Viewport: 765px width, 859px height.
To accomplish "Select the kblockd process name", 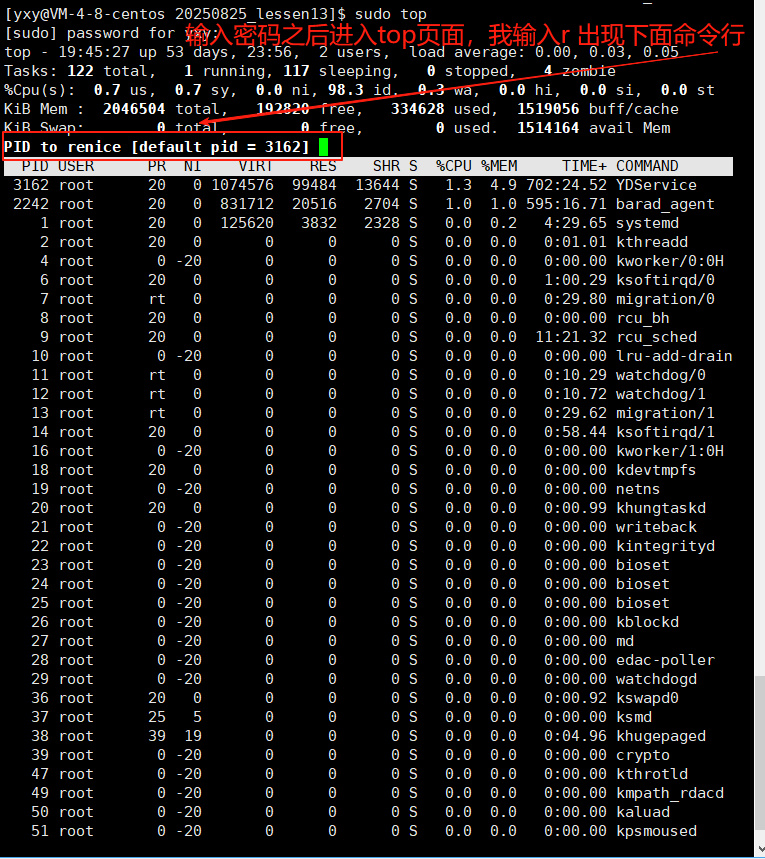I will click(x=647, y=622).
